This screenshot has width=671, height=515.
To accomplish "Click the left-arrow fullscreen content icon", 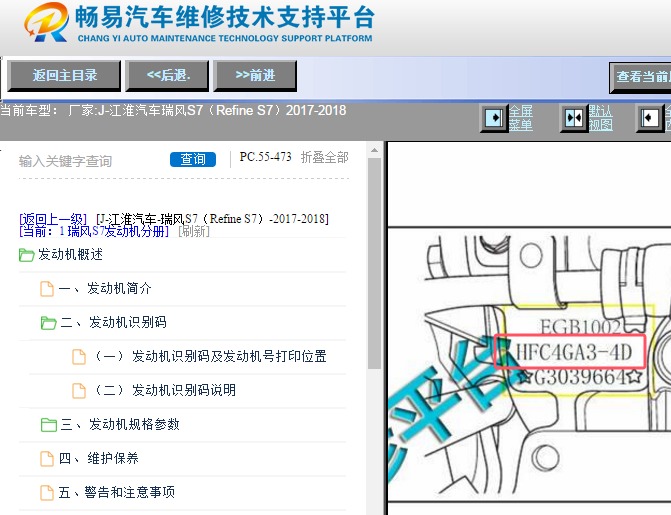I will [x=651, y=118].
